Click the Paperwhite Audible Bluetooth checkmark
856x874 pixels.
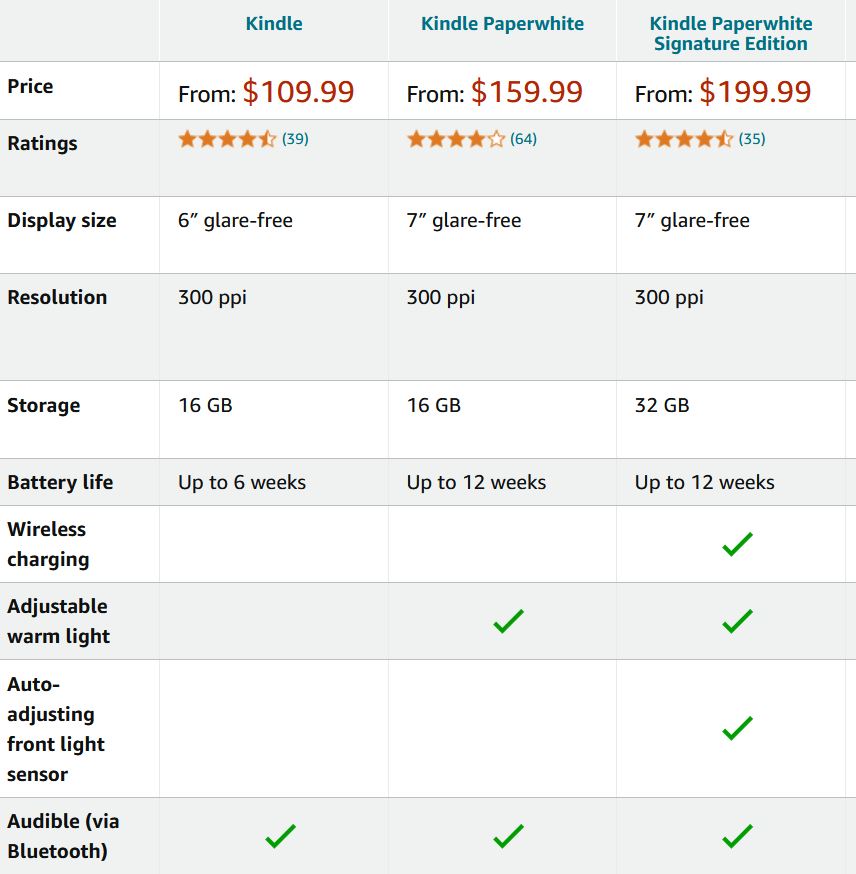pos(508,836)
